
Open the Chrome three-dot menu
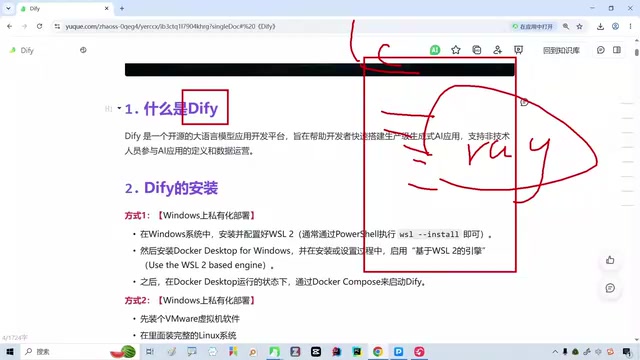[x=630, y=26]
